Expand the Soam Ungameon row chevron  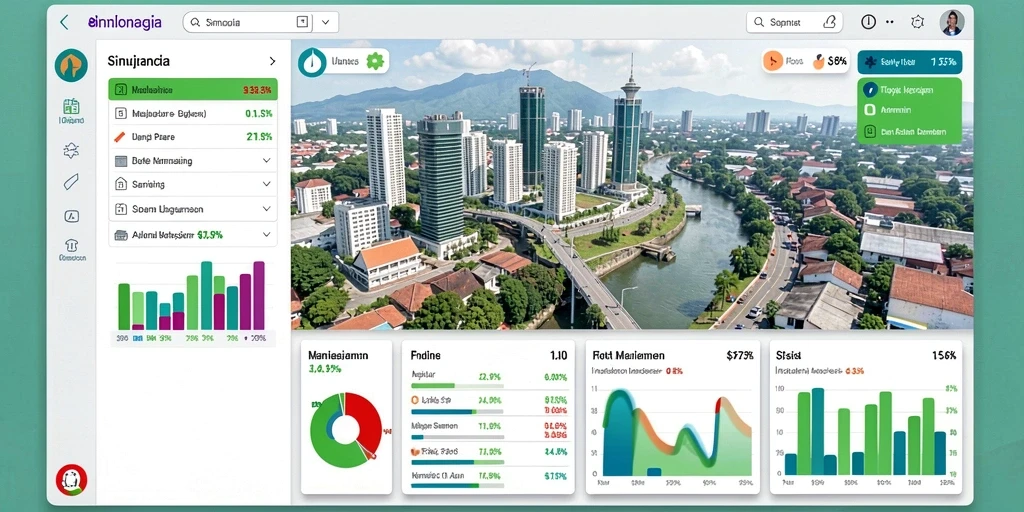pos(266,209)
